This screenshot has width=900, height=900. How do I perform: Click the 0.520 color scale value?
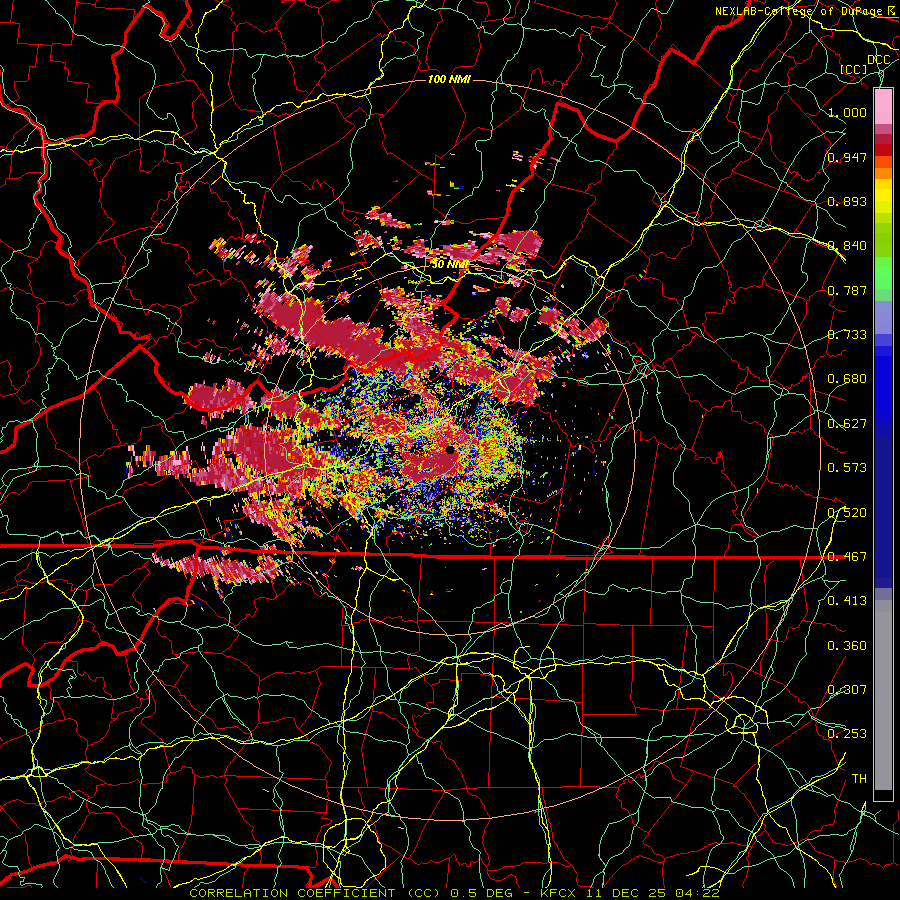point(847,513)
